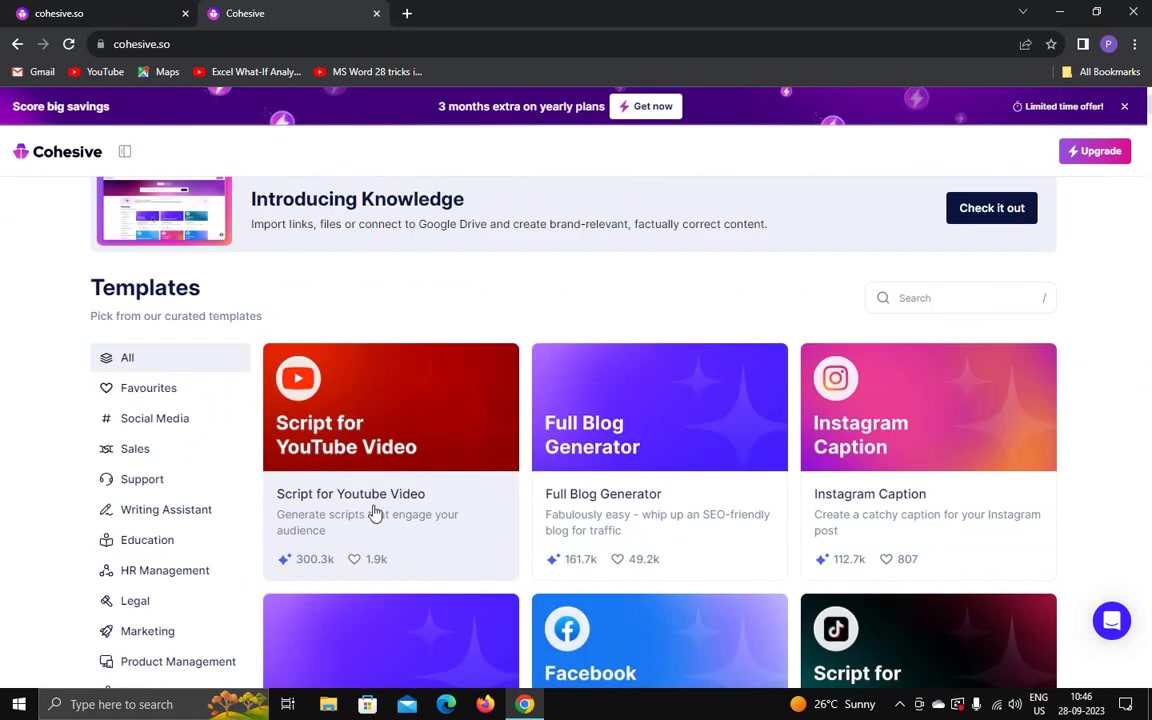
Task: Open File Explorer from the taskbar
Action: click(328, 704)
